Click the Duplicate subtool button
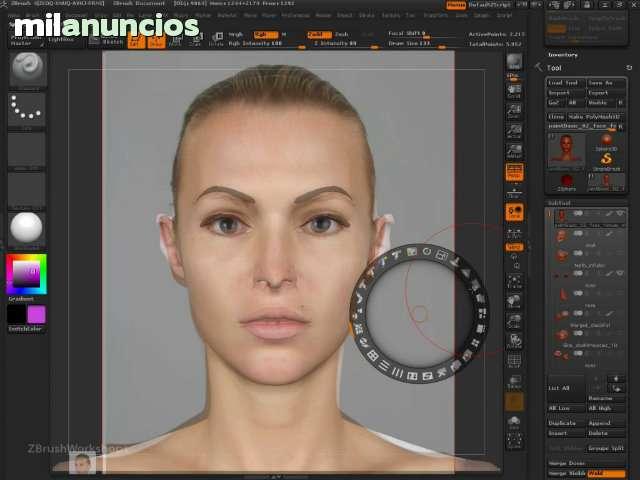 (x=567, y=423)
